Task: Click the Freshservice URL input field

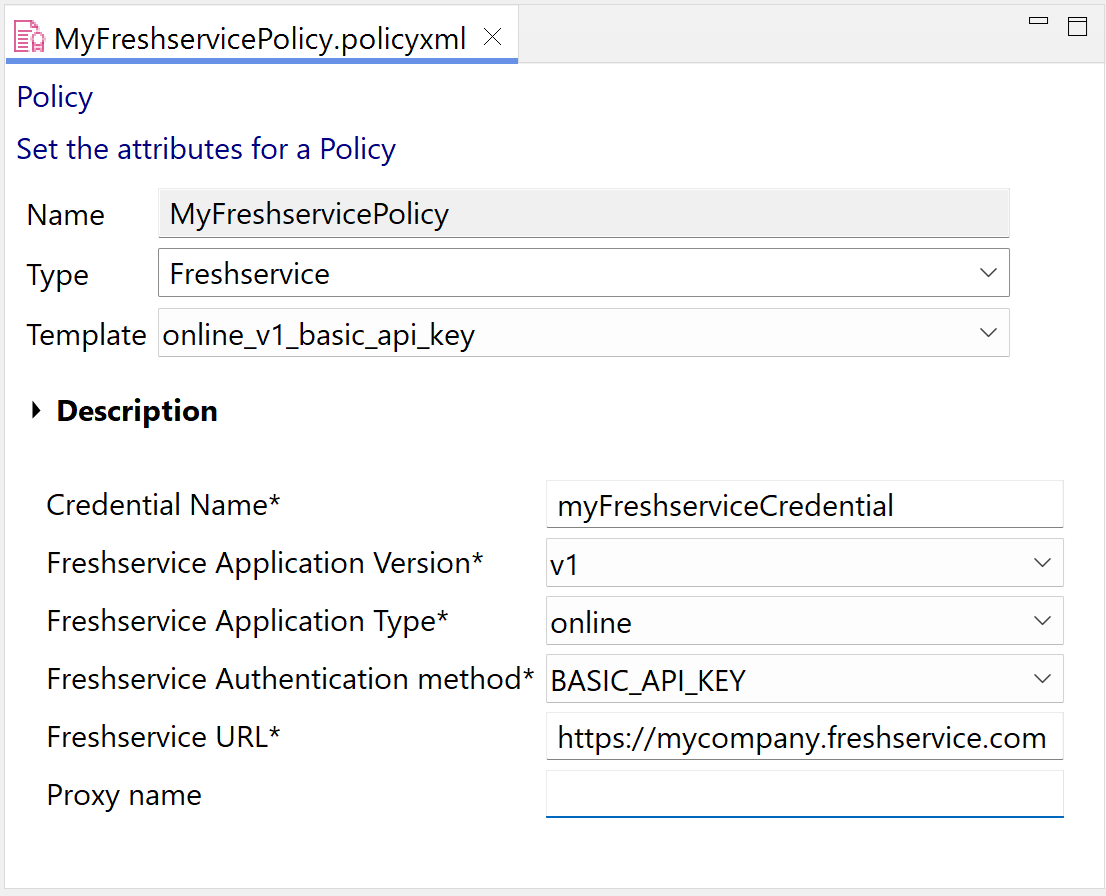Action: [804, 737]
